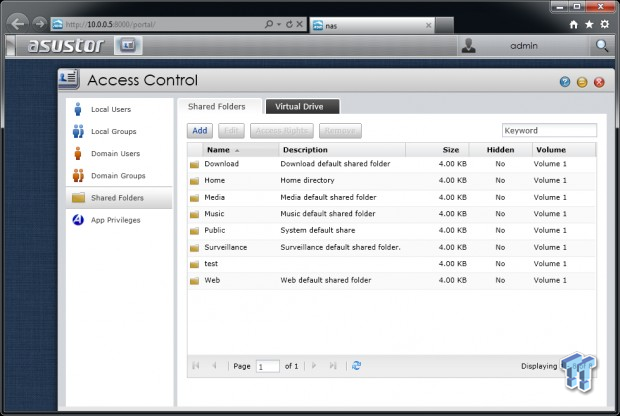Click the asustor logo

pos(65,45)
